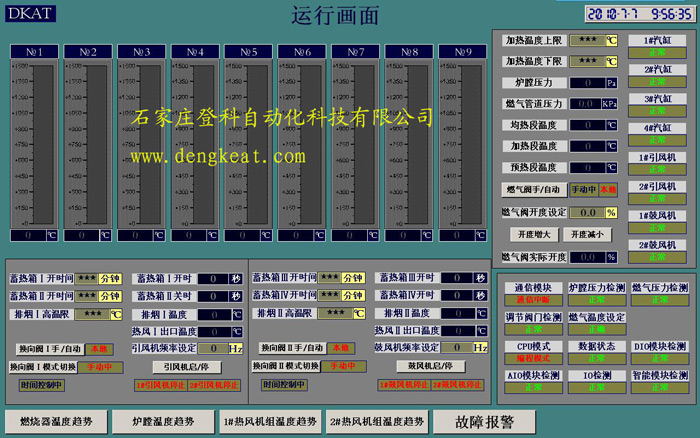Switch 换向阀Ⅰ模式切换 mode
This screenshot has width=700, height=438.
(x=43, y=367)
